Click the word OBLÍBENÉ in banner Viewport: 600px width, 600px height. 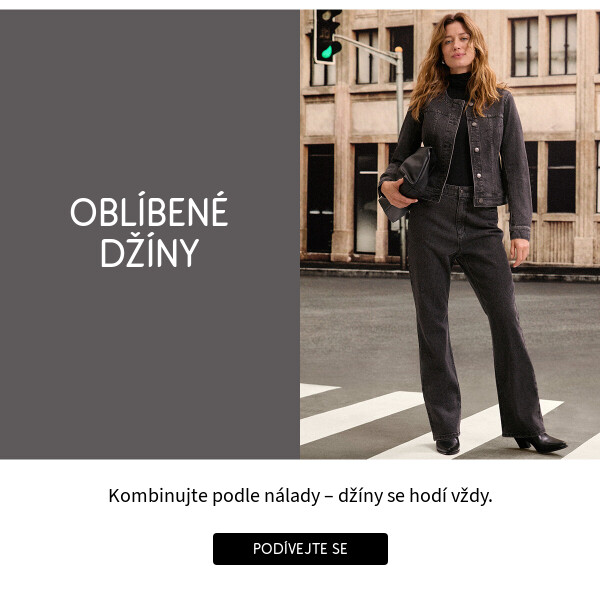149,210
